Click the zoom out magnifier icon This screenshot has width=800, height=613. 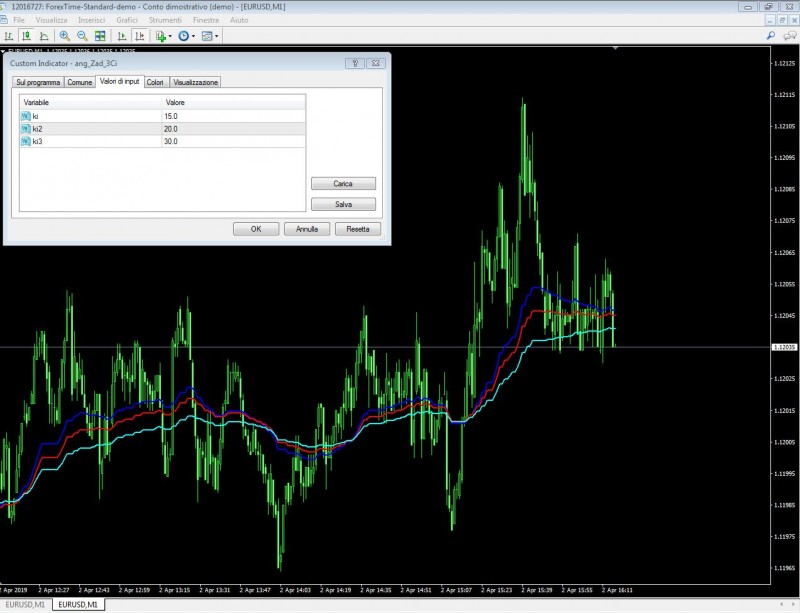(82, 36)
